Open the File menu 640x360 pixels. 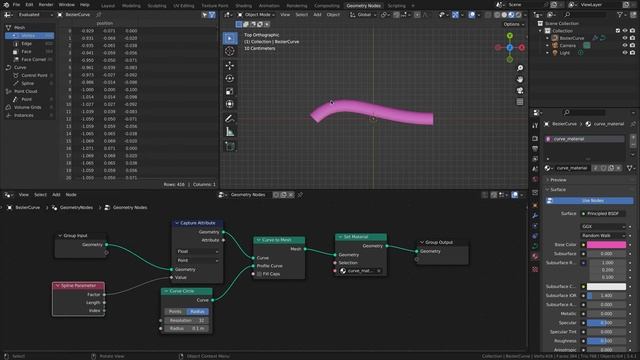point(16,5)
